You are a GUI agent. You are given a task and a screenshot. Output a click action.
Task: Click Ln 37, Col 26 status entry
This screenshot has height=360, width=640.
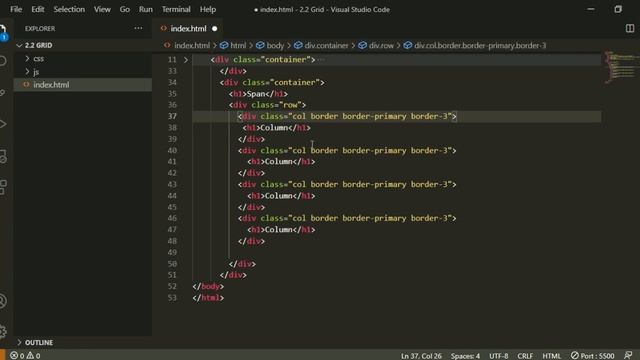coord(421,356)
